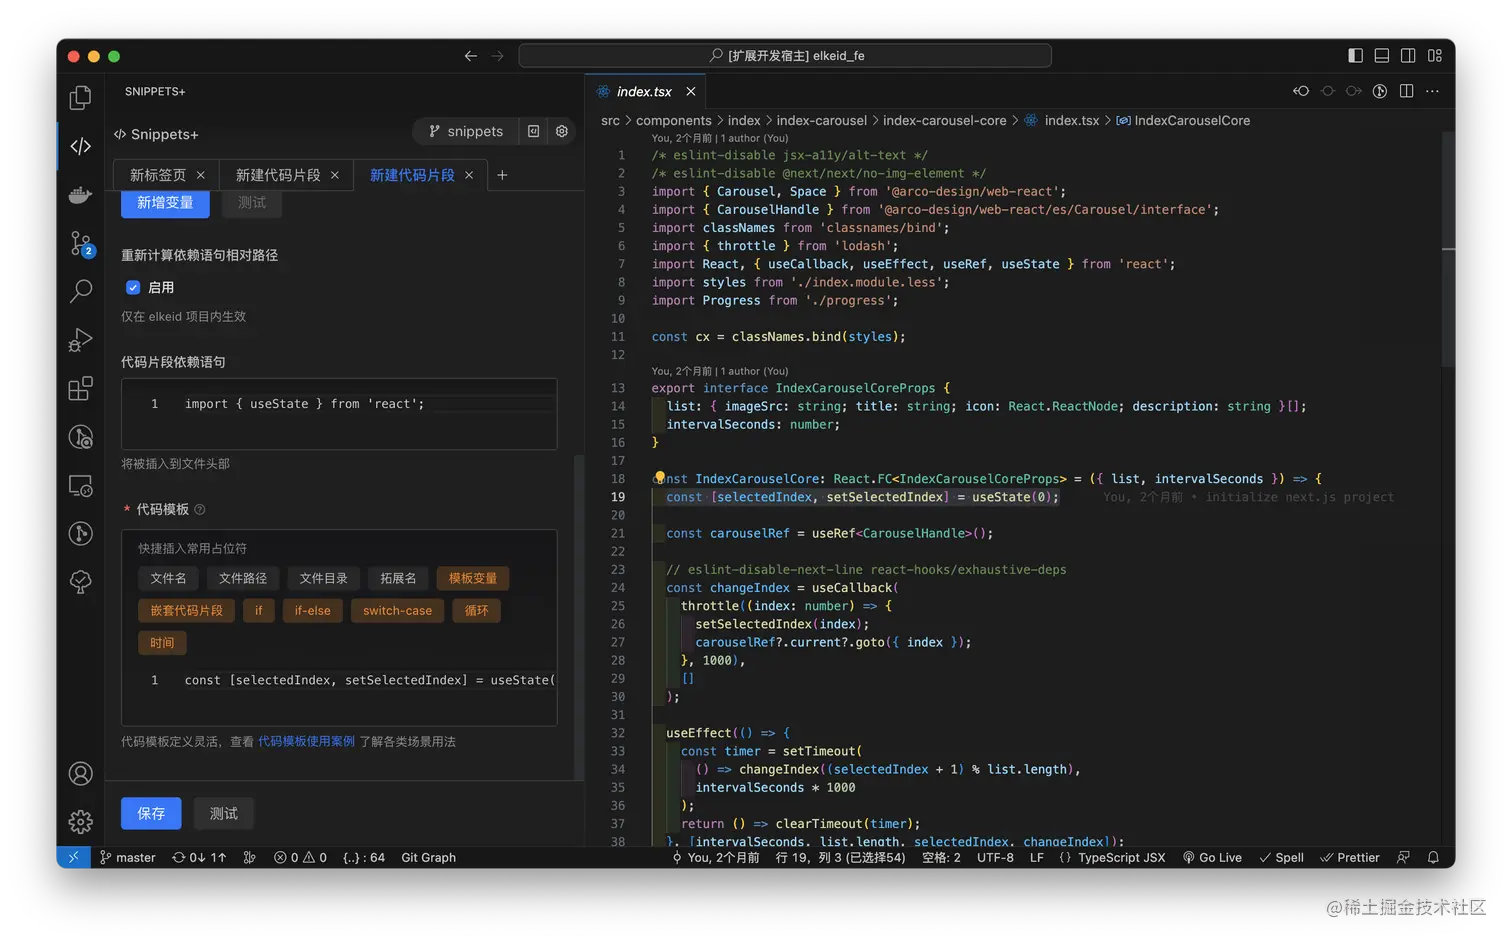
Task: Click Go Live in status bar
Action: pyautogui.click(x=1212, y=858)
